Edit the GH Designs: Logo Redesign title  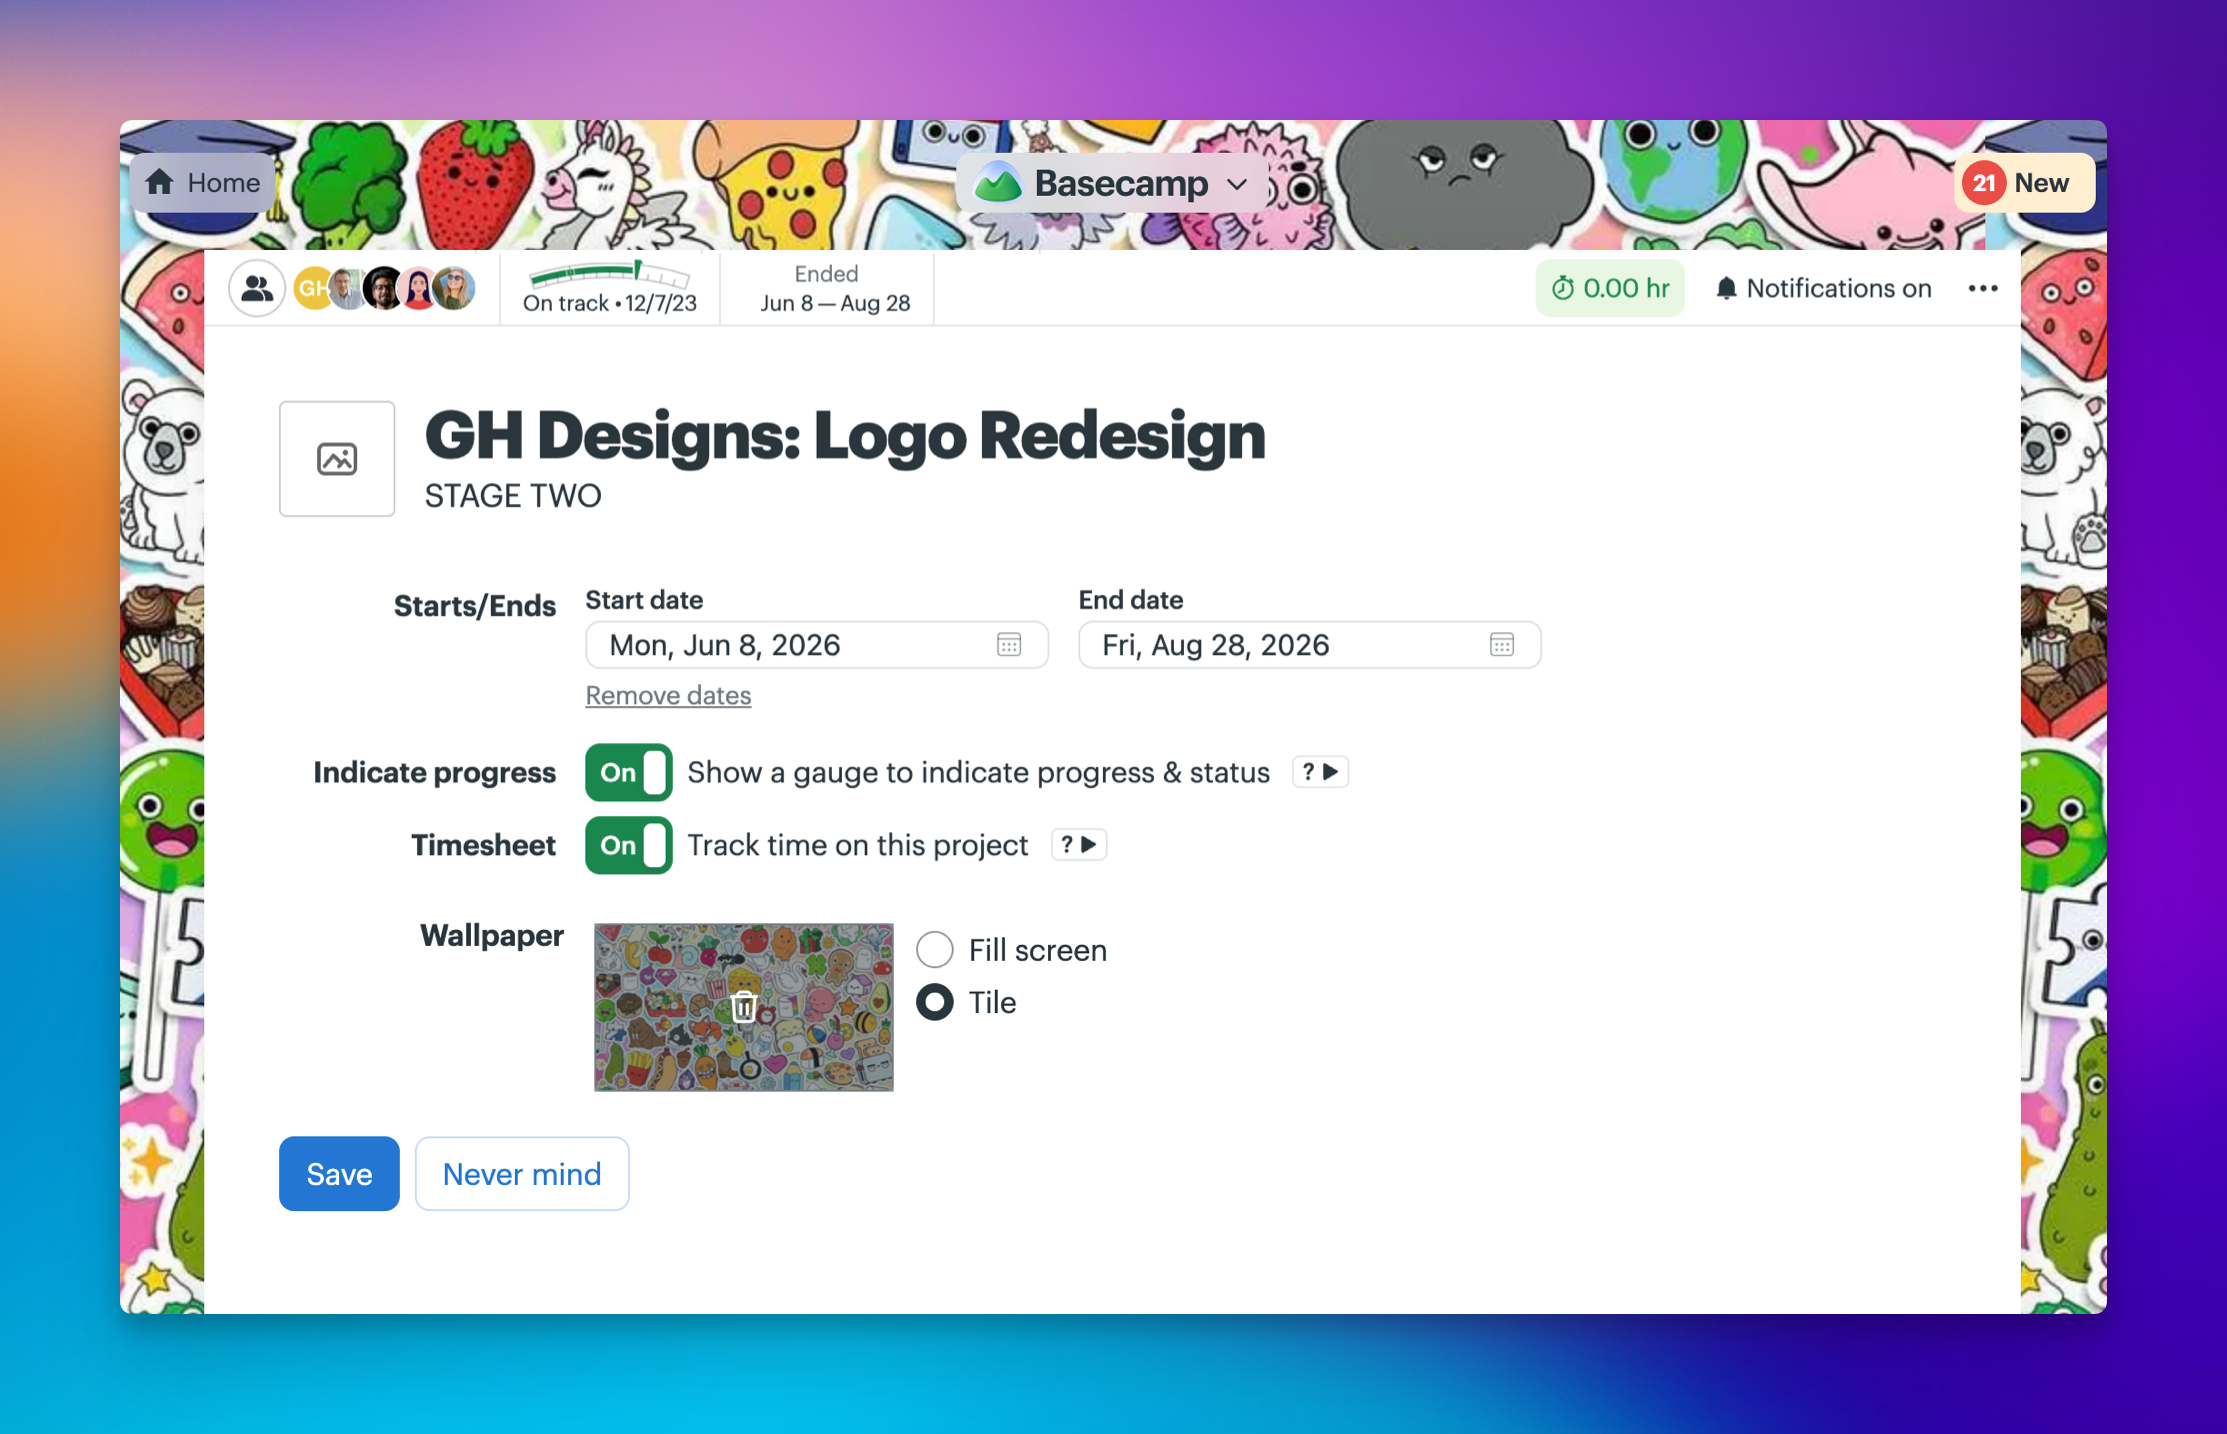845,436
